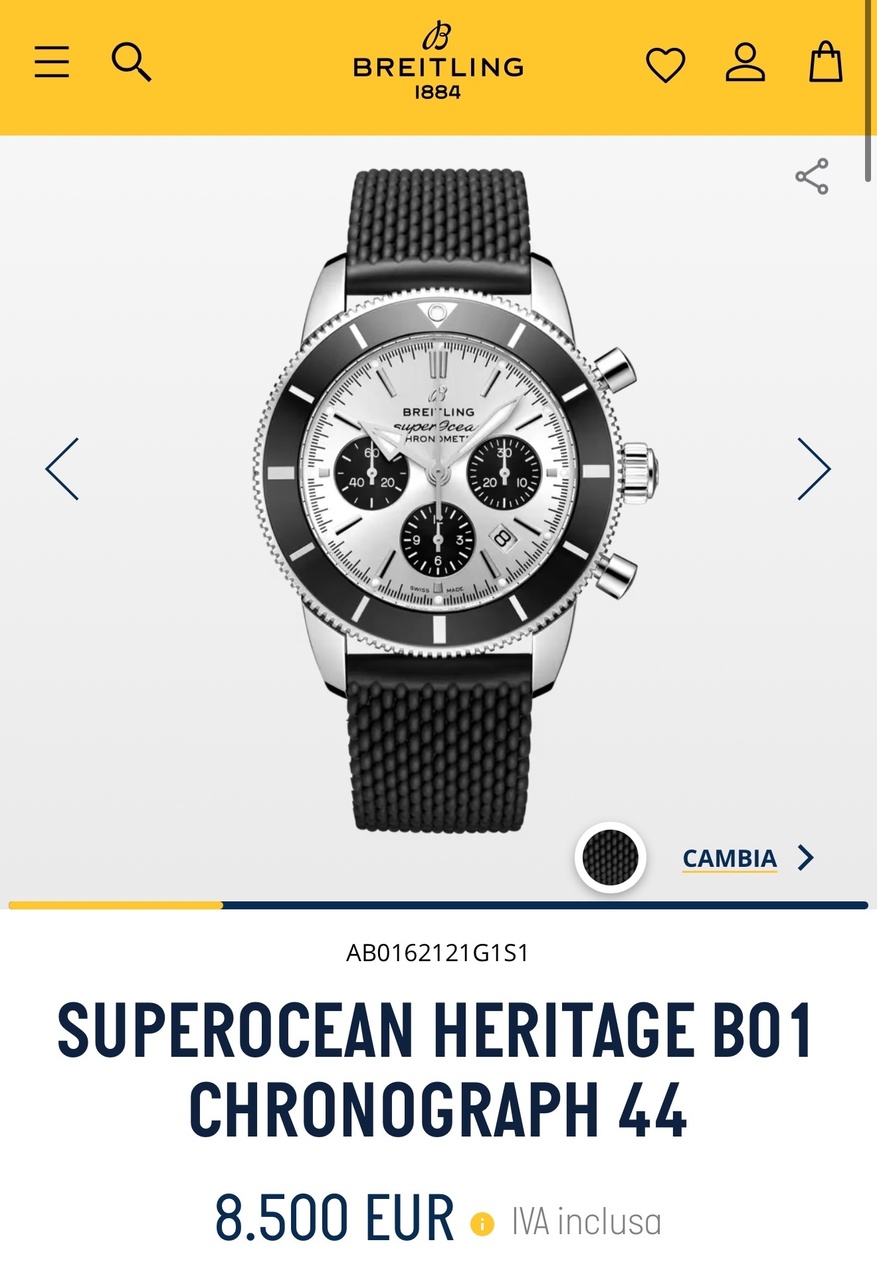Open the user account icon
This screenshot has height=1280, width=877.
tap(745, 62)
